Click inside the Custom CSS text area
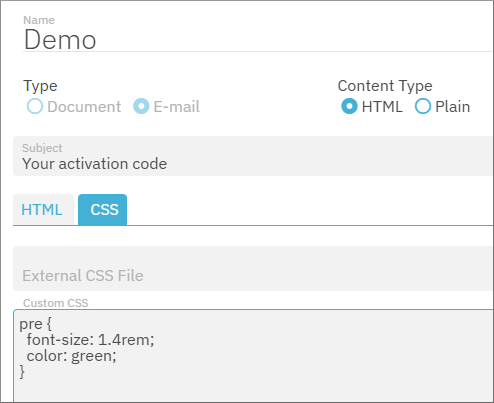This screenshot has height=403, width=494. point(253,356)
